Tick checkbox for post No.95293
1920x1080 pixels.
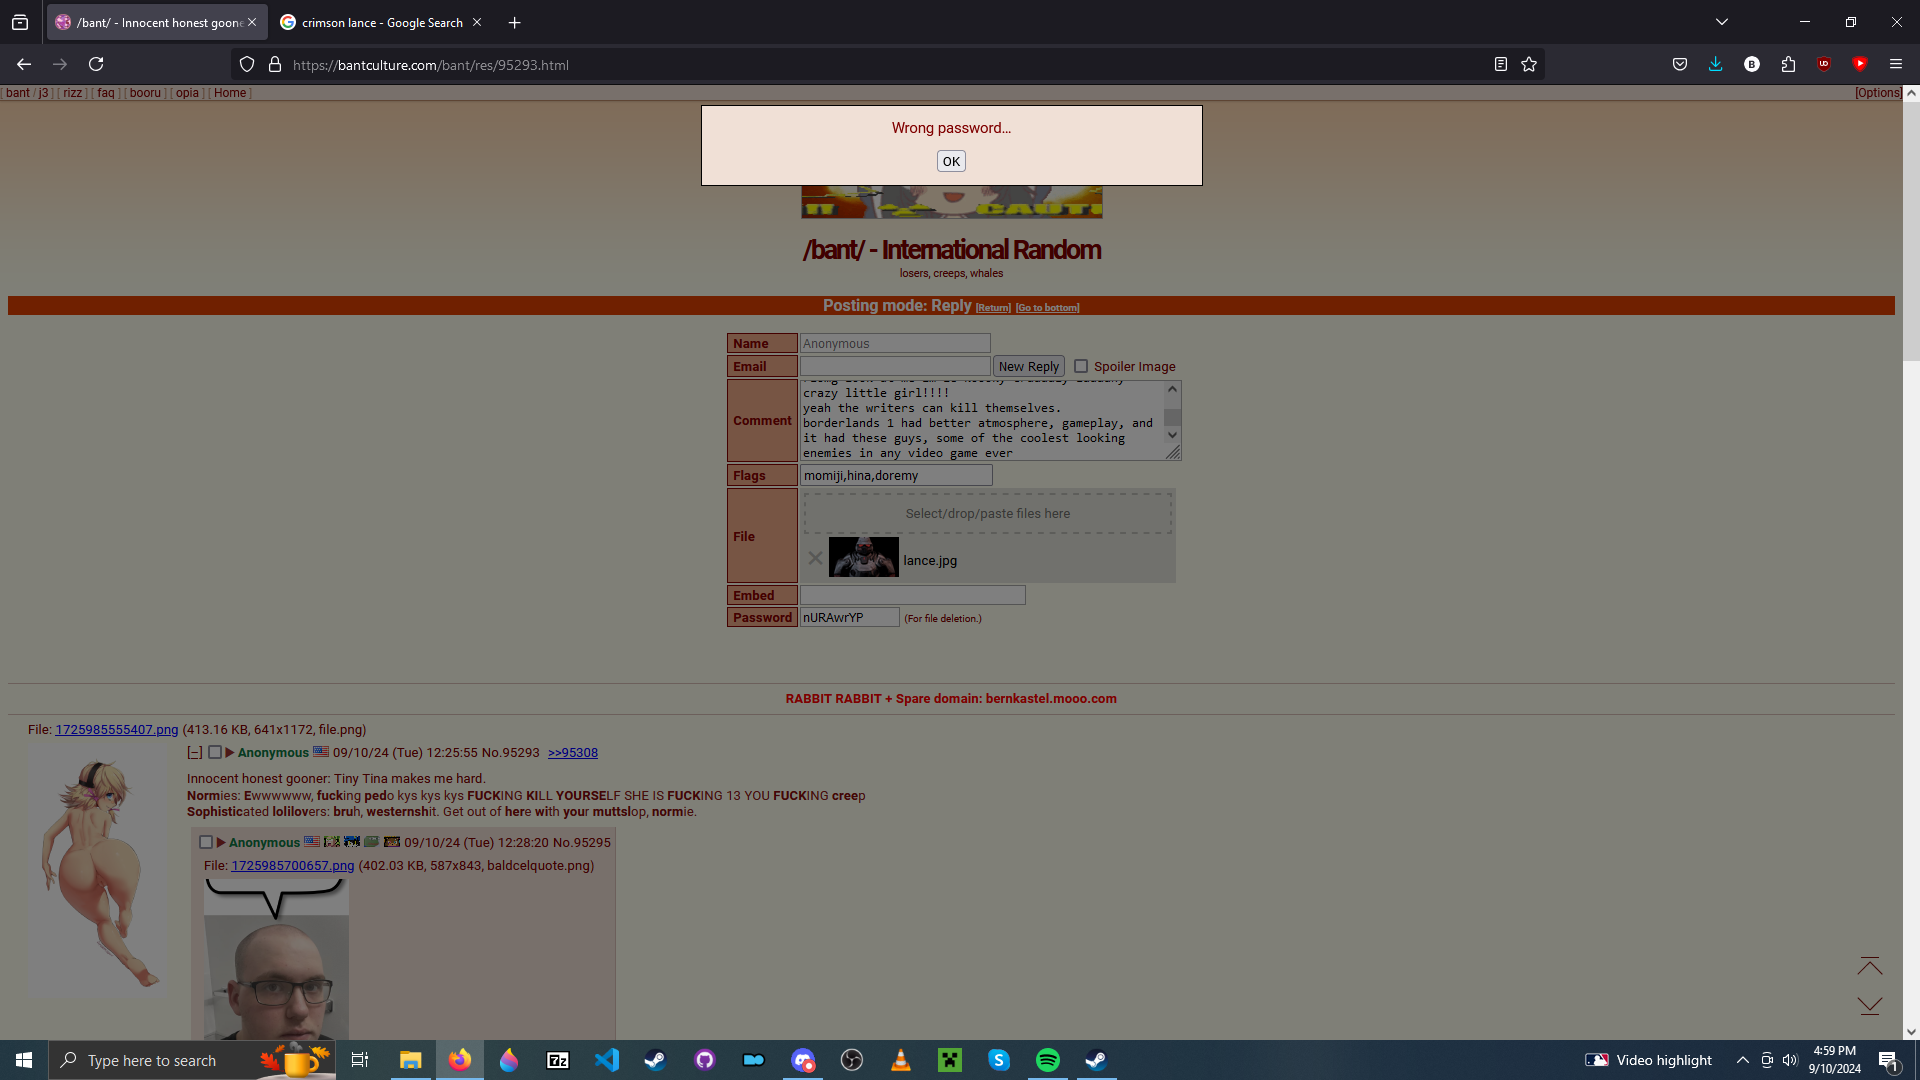coord(214,752)
